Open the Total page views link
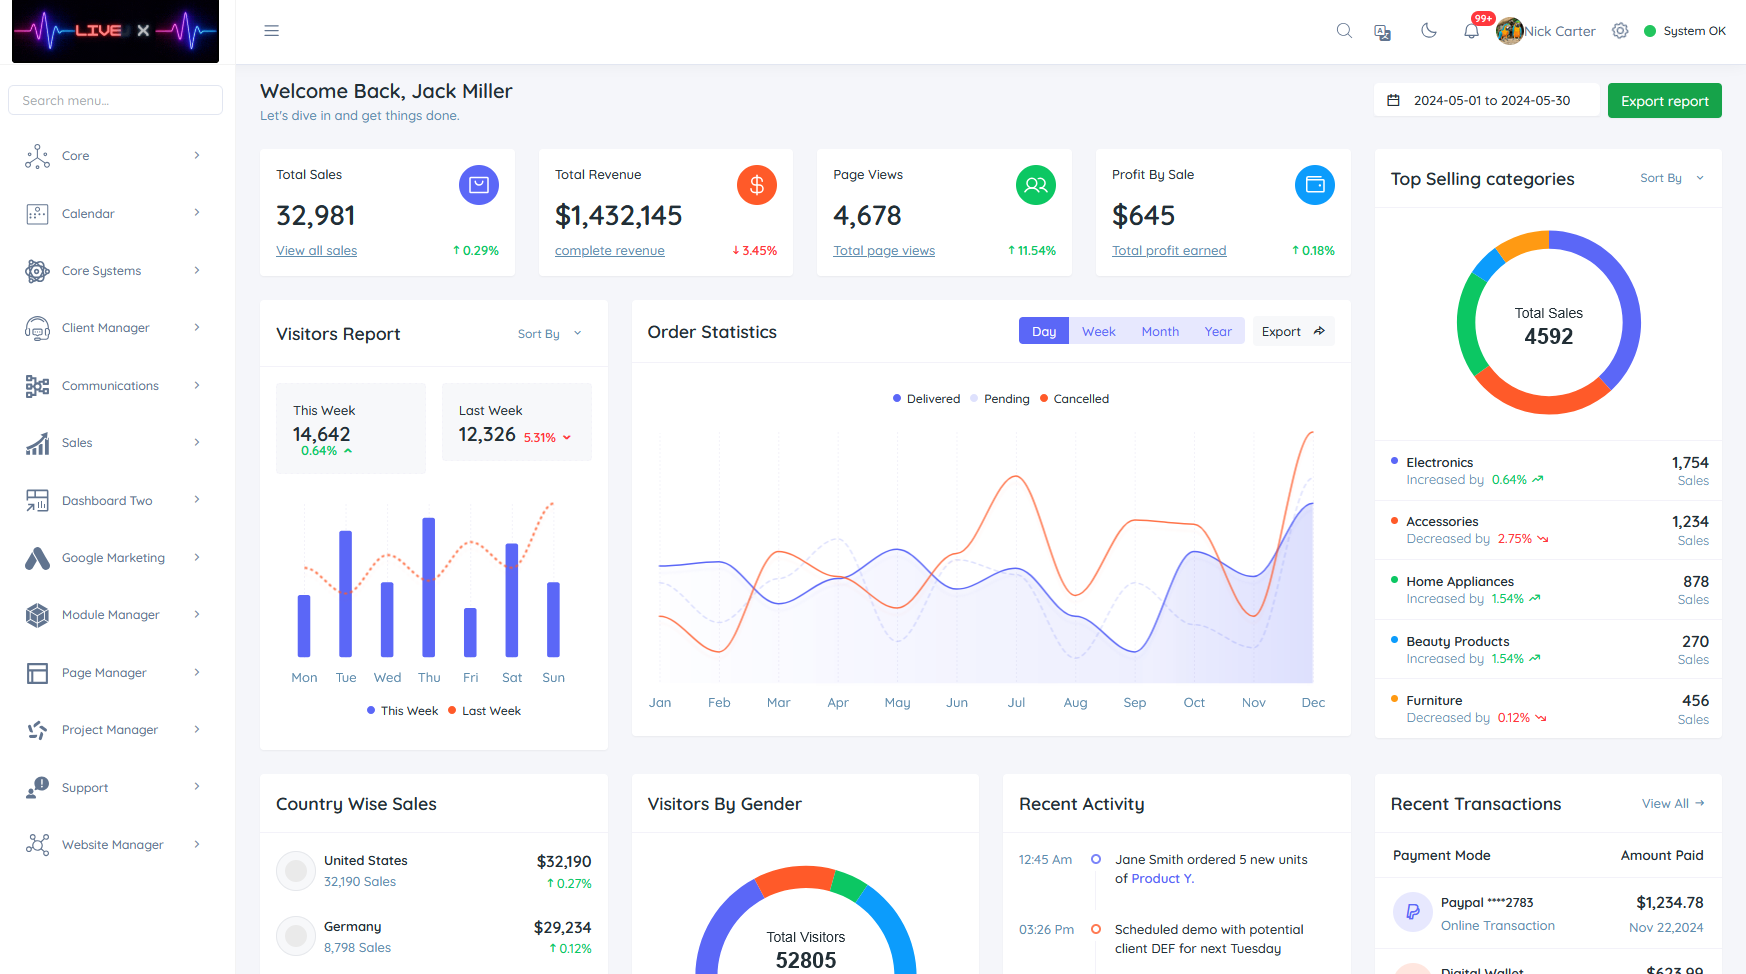This screenshot has height=974, width=1746. click(884, 251)
